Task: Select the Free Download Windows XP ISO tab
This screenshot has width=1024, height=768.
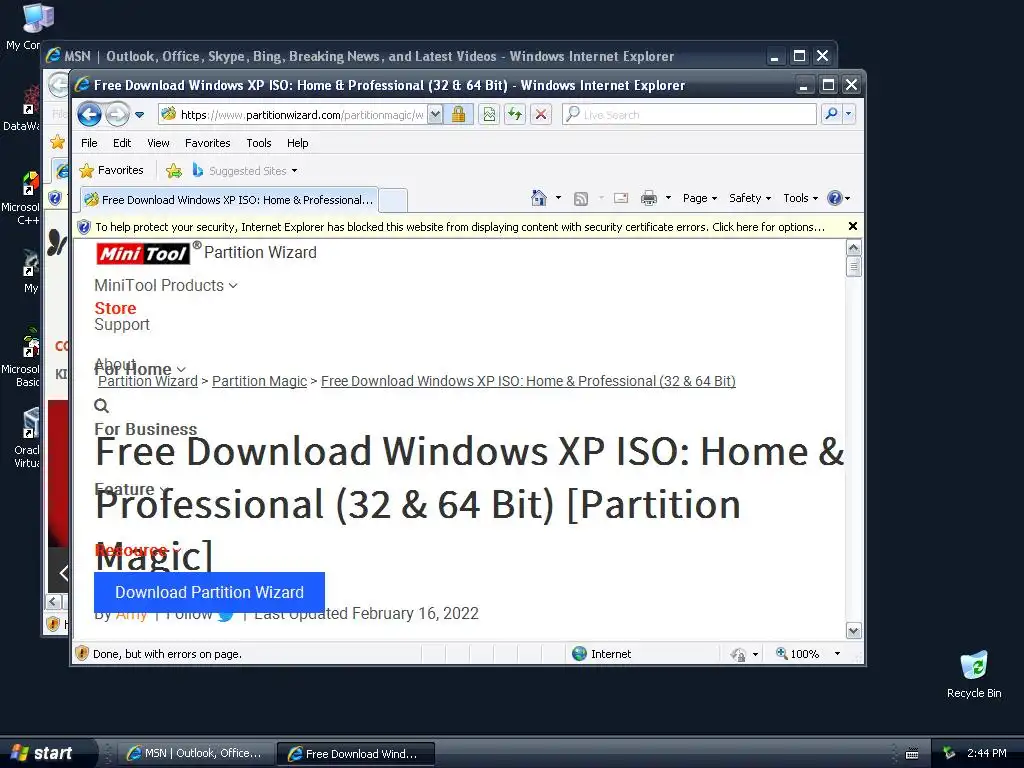Action: click(230, 200)
